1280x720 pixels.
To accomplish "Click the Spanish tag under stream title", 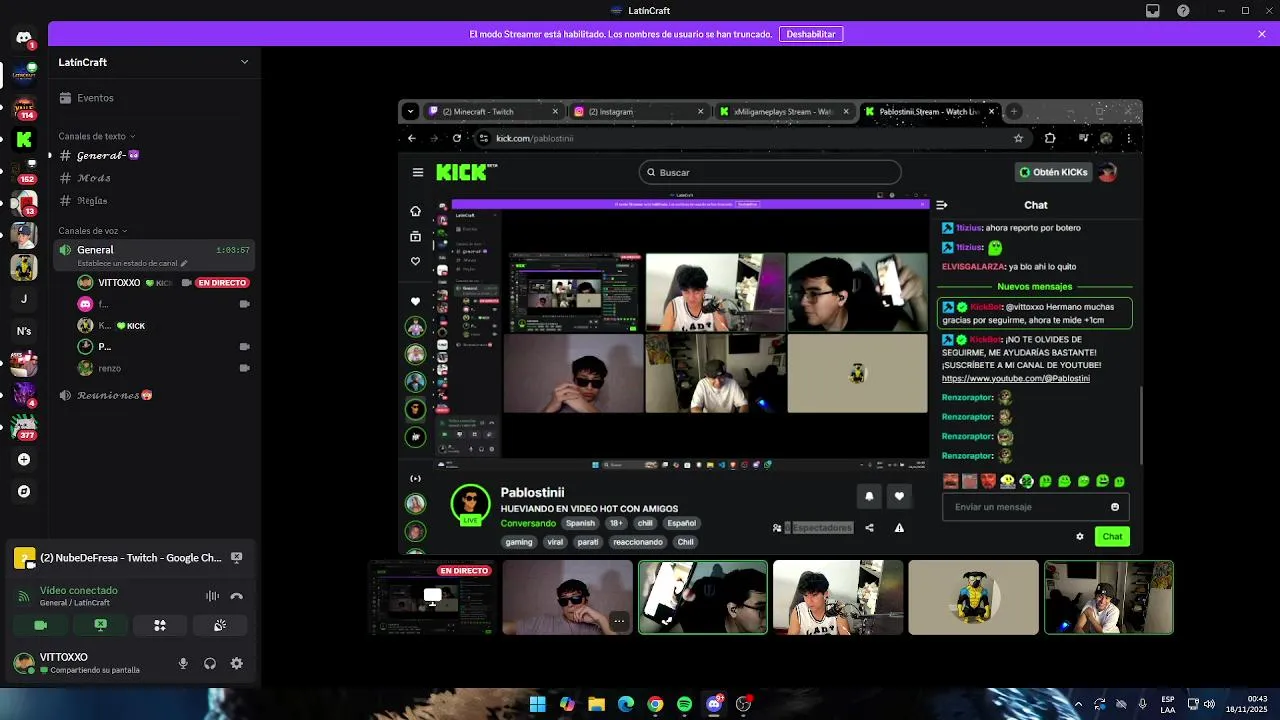I will [x=580, y=523].
